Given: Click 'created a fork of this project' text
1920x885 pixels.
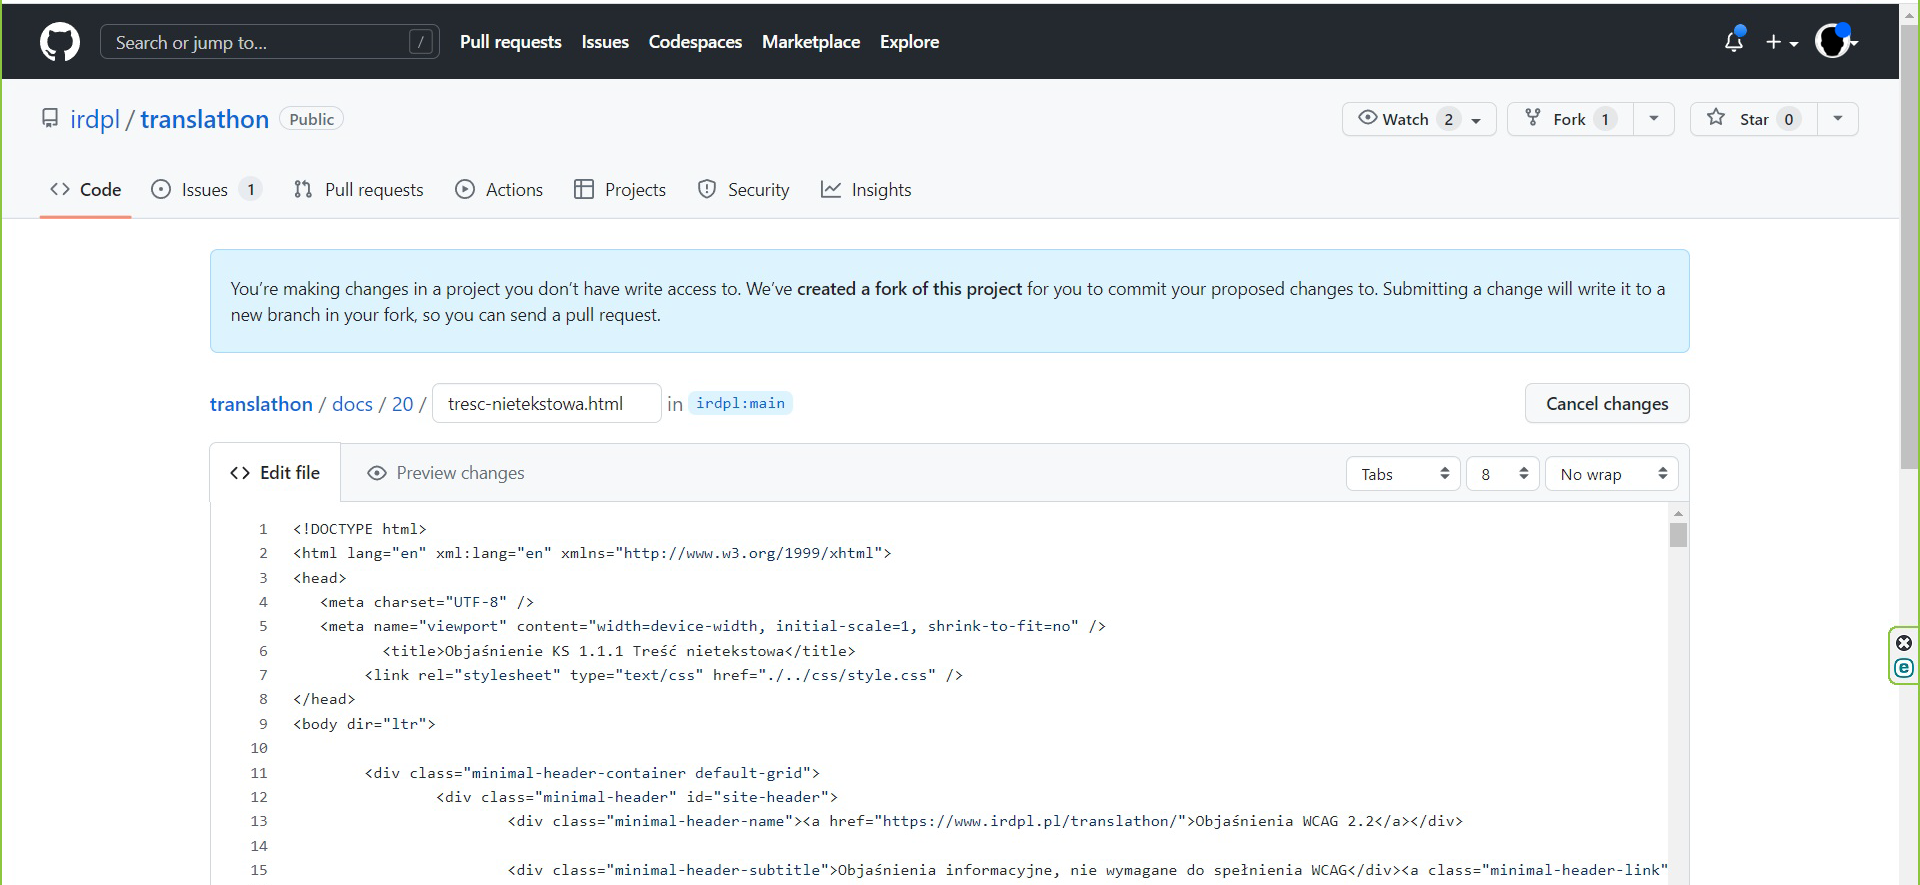Looking at the screenshot, I should click(x=909, y=289).
